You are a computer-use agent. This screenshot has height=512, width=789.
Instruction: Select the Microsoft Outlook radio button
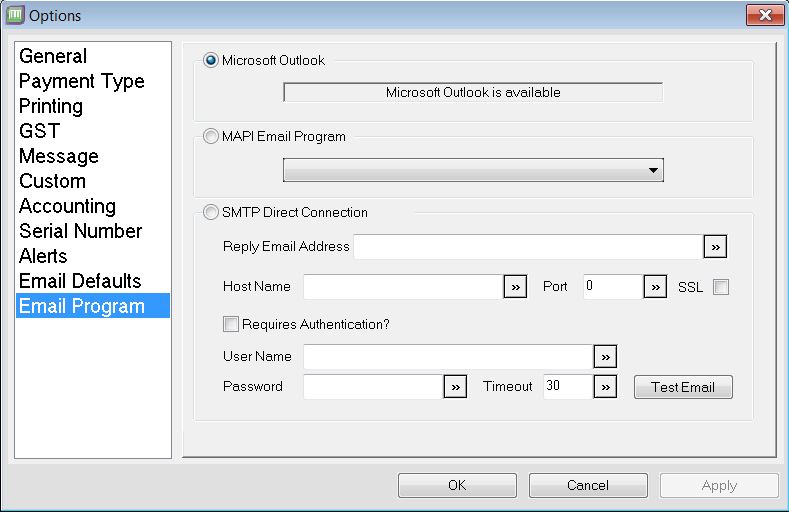(210, 60)
